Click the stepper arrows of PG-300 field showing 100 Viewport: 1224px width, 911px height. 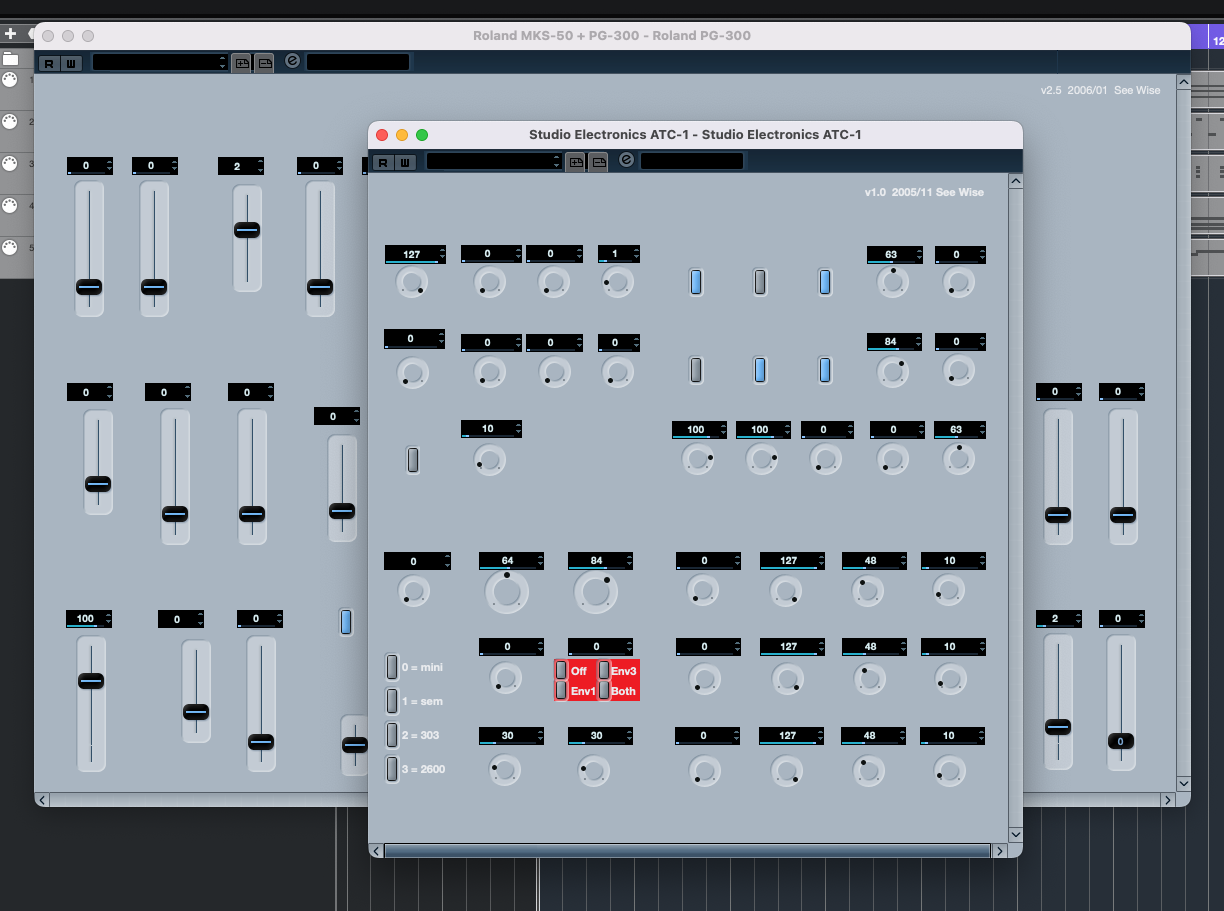tap(107, 618)
